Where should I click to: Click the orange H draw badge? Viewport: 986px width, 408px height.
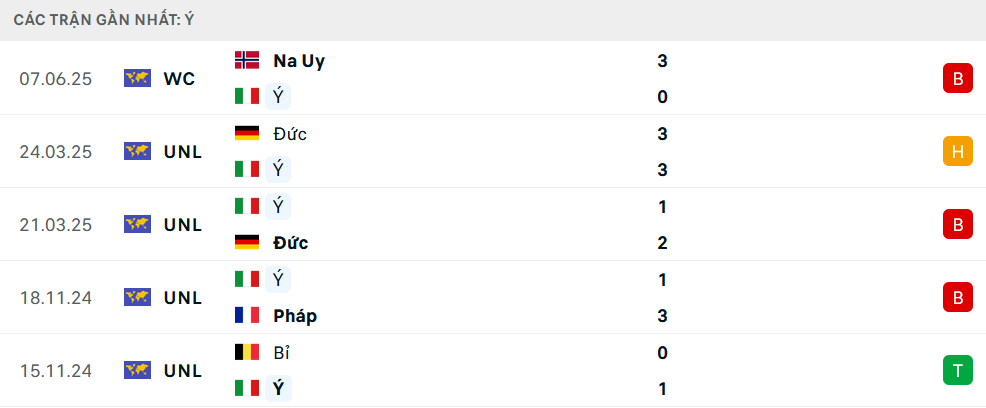click(x=957, y=152)
